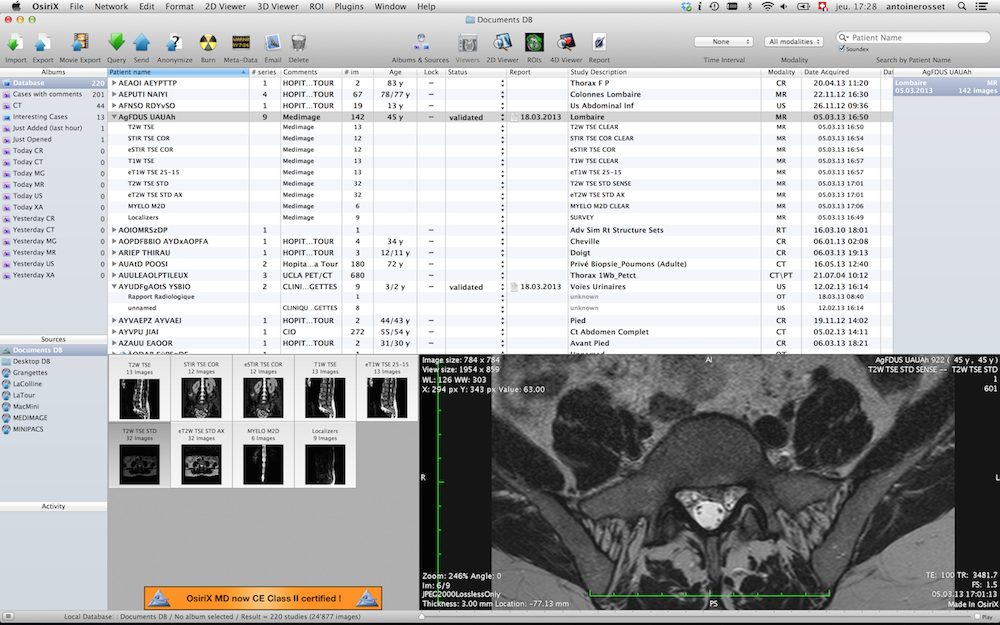
Task: Click the Export toolbar icon
Action: point(43,43)
